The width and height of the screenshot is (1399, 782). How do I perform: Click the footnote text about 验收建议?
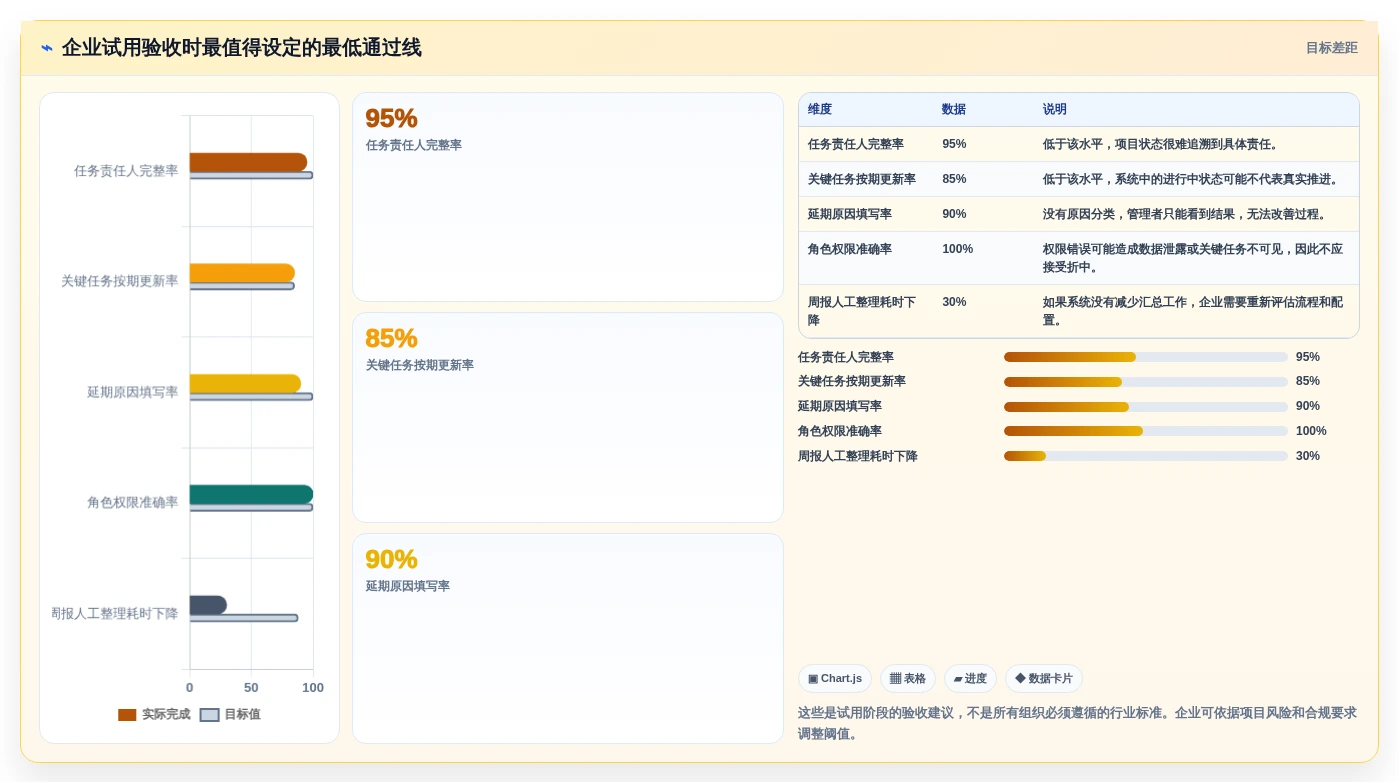1078,723
